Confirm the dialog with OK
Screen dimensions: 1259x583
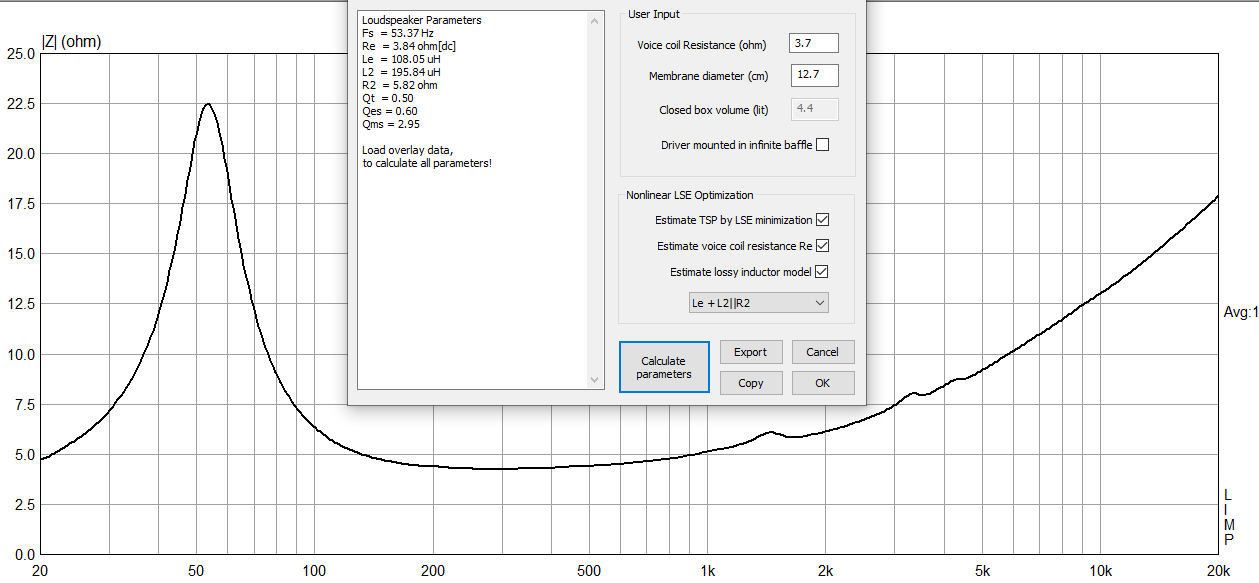(x=823, y=383)
